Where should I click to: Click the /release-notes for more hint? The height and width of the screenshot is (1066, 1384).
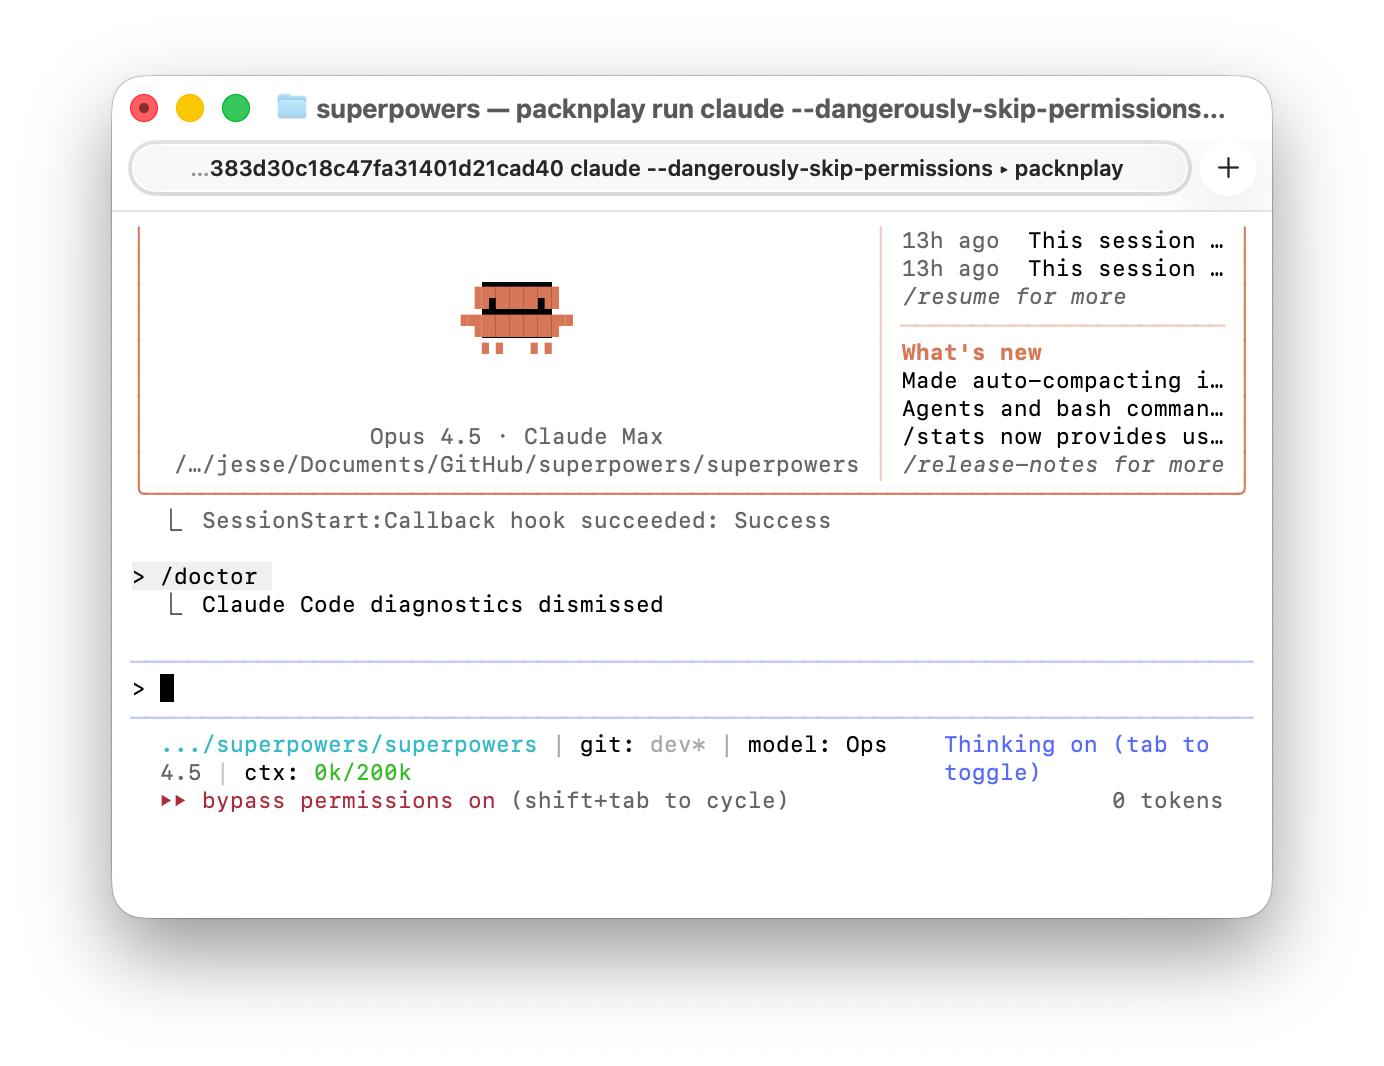tap(1063, 465)
